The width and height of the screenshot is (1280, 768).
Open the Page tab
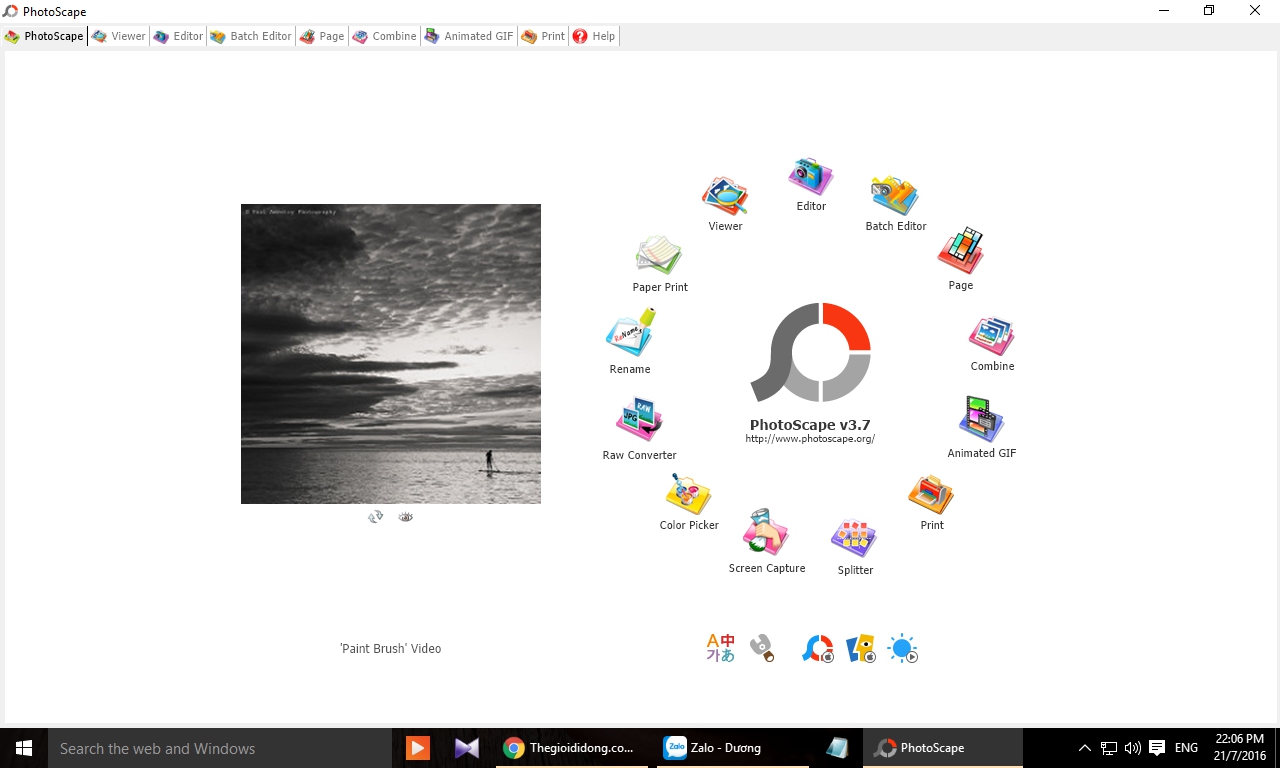[322, 36]
